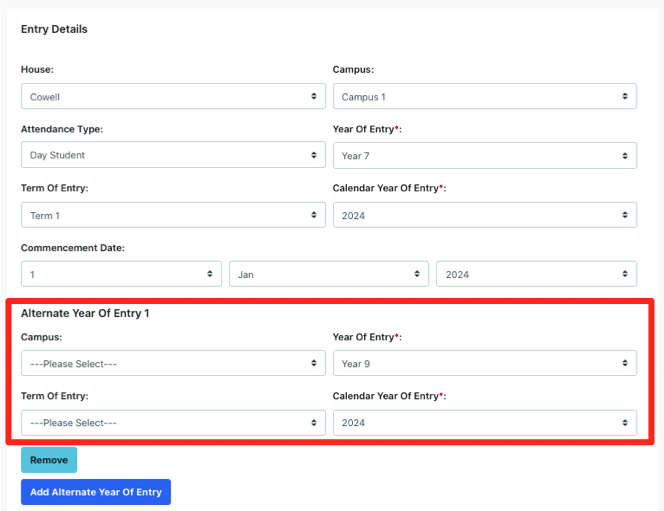Viewport: 664px width, 511px height.
Task: Click the arrow icon on the commencement year dropdown
Action: pos(625,274)
